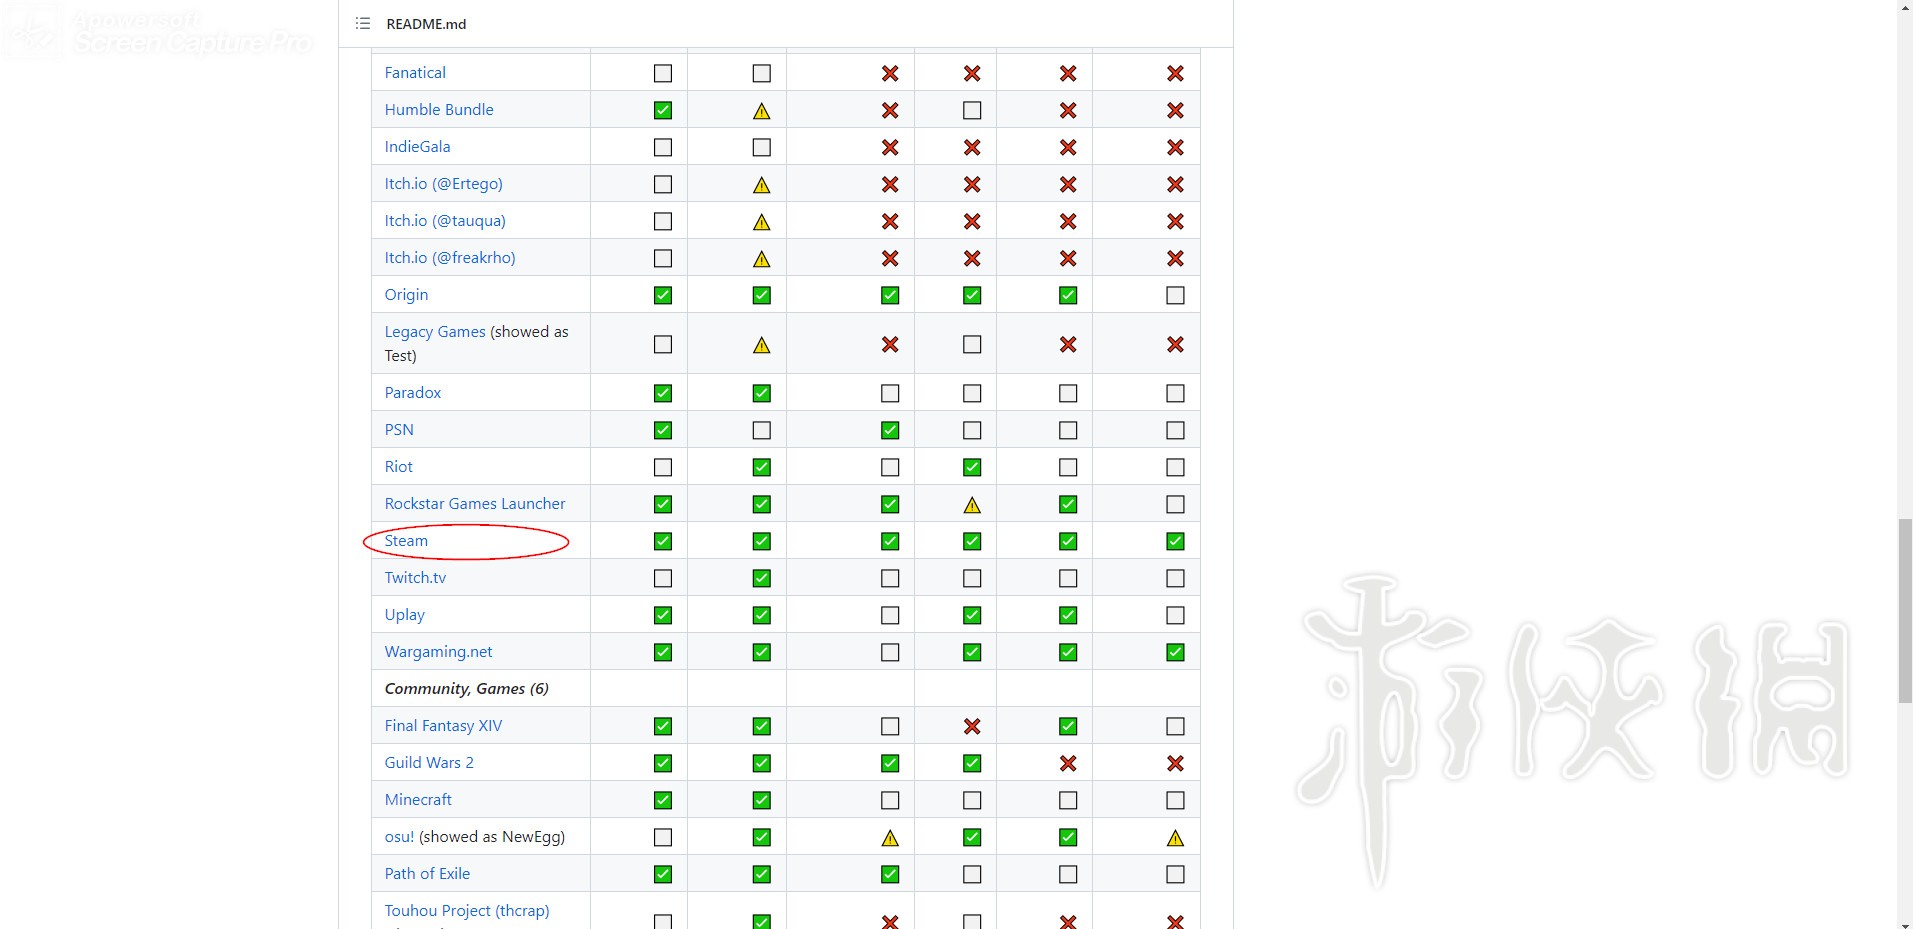1913x929 pixels.
Task: Click the page's vertical scrollbar thumb
Action: click(x=1905, y=611)
